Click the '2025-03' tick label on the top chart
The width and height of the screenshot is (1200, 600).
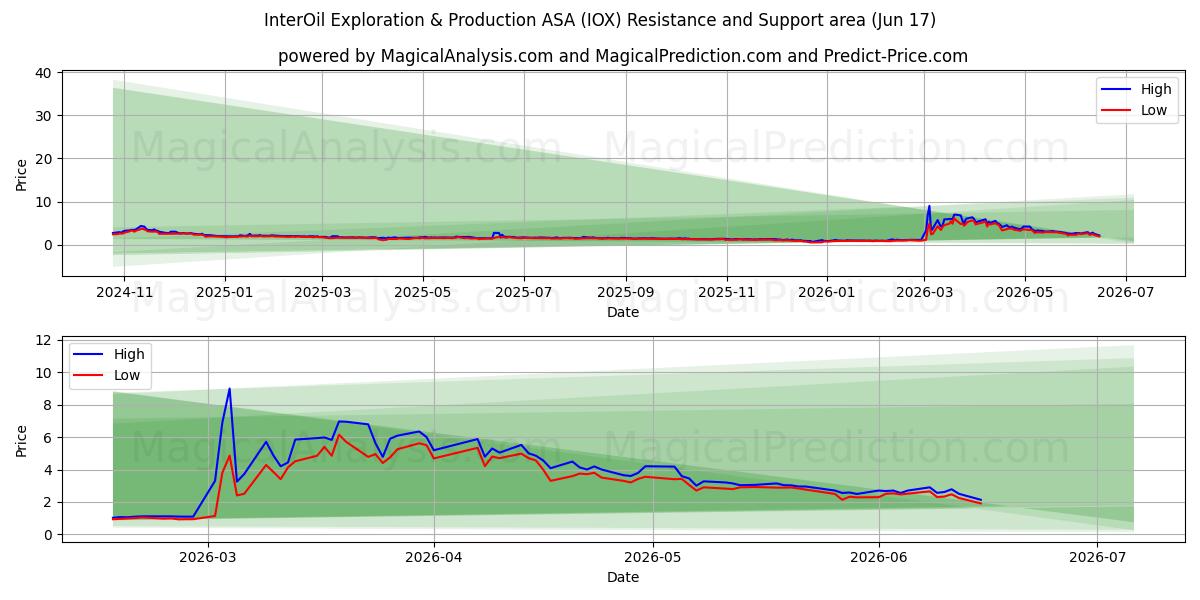tap(322, 293)
